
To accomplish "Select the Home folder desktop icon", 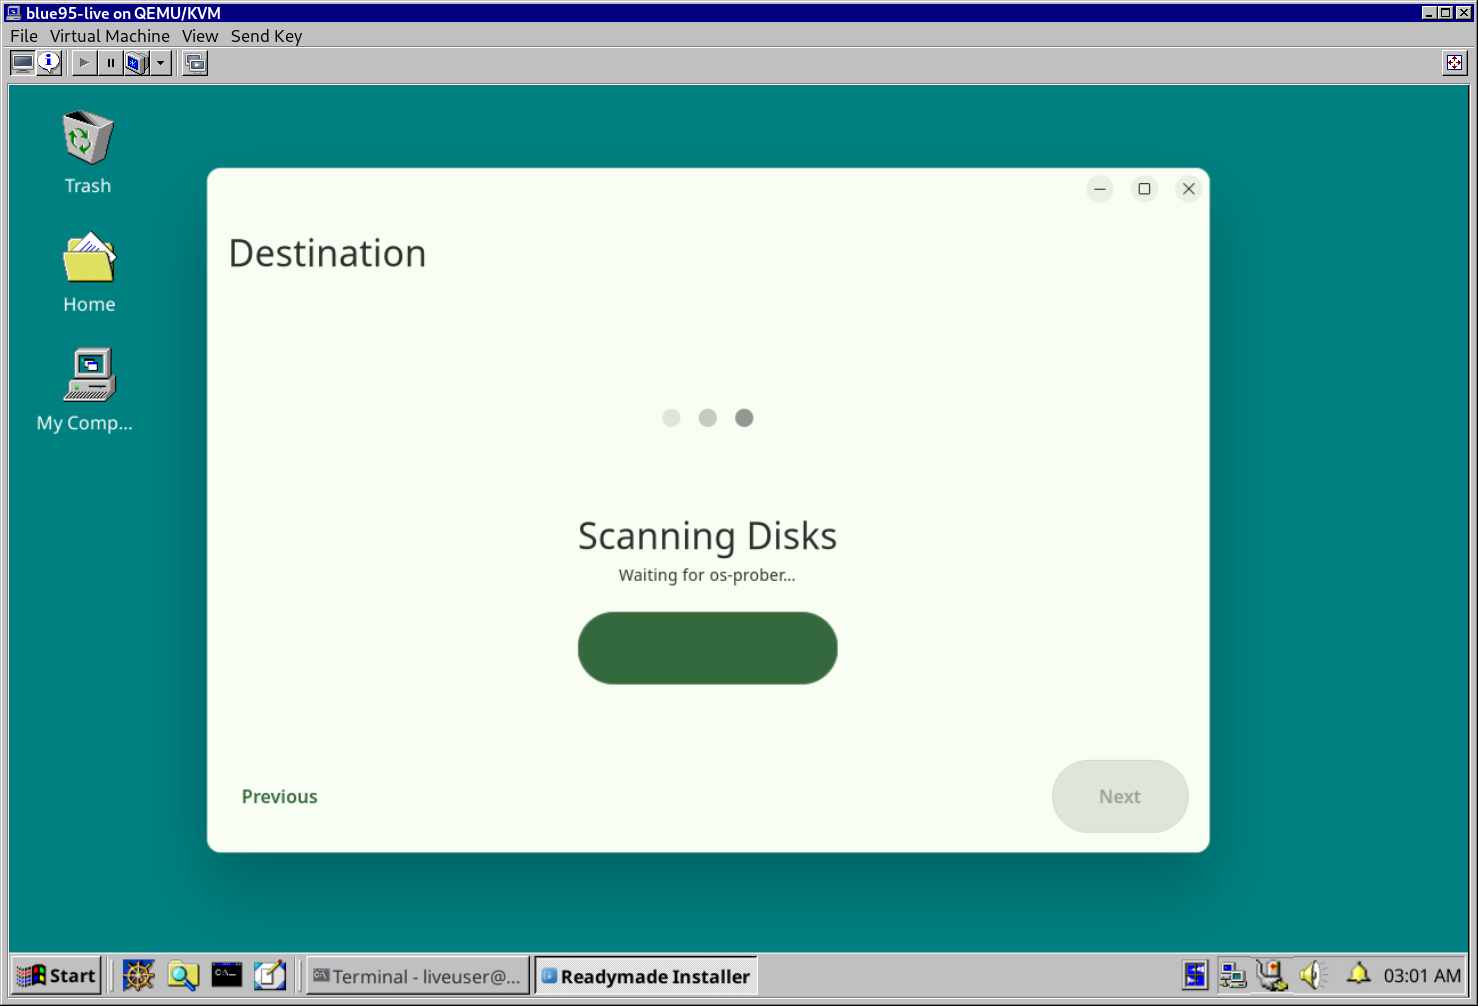I will coord(89,273).
